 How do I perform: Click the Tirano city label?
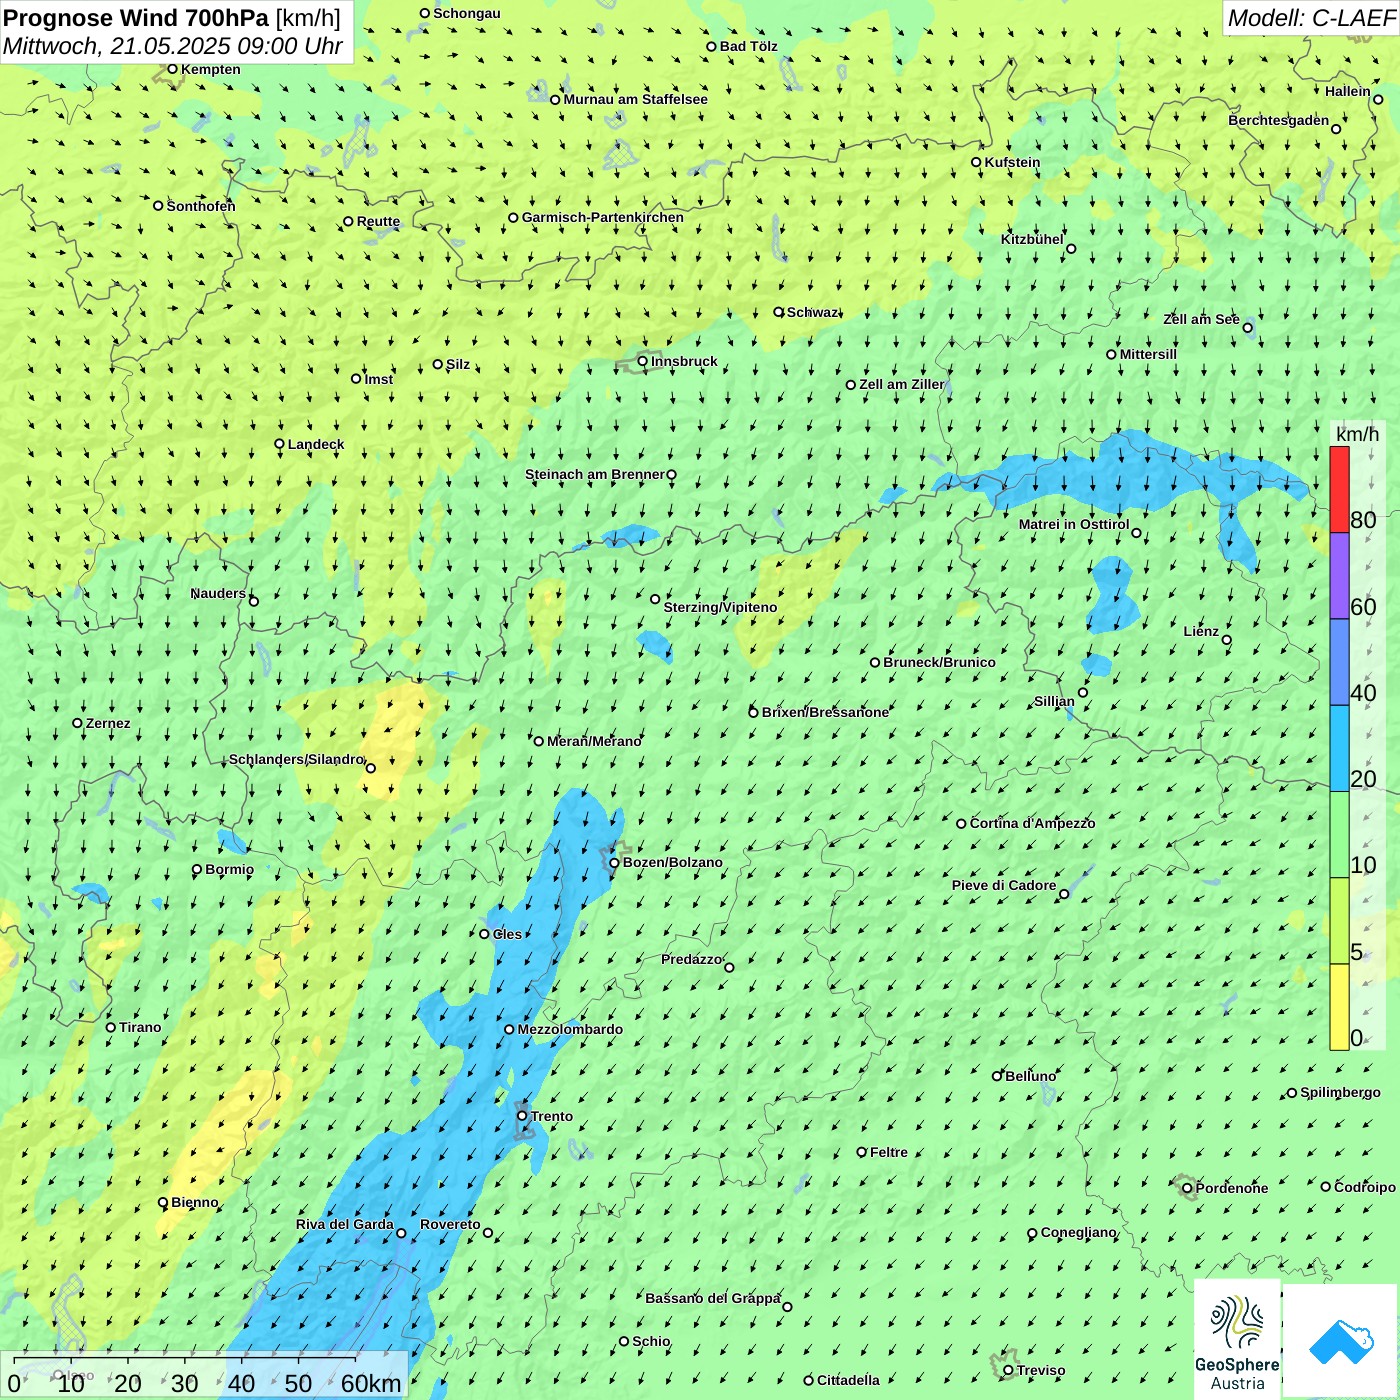tap(140, 1027)
